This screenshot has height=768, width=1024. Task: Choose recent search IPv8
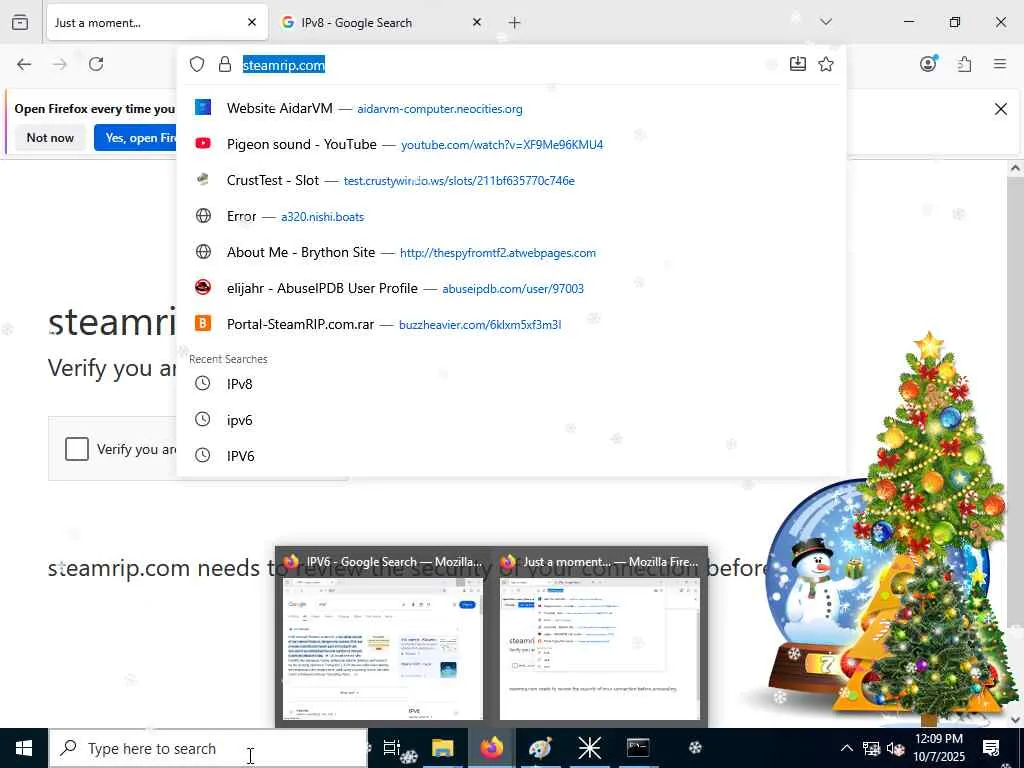coord(511,384)
